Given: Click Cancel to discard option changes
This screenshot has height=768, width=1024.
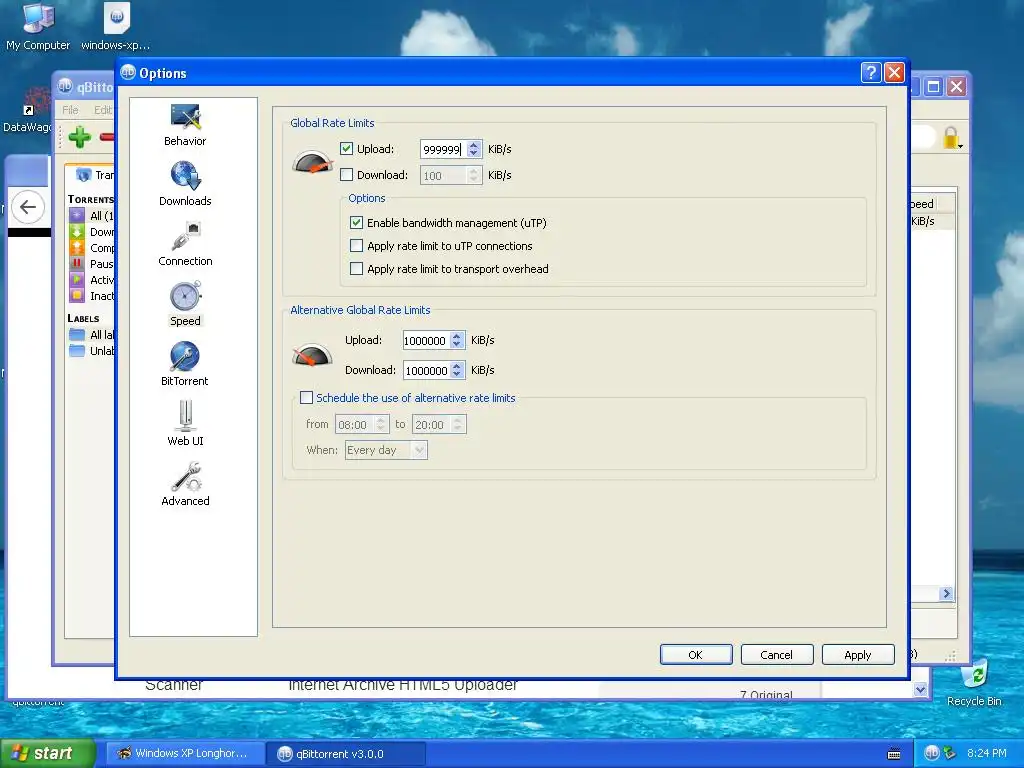Looking at the screenshot, I should (776, 654).
